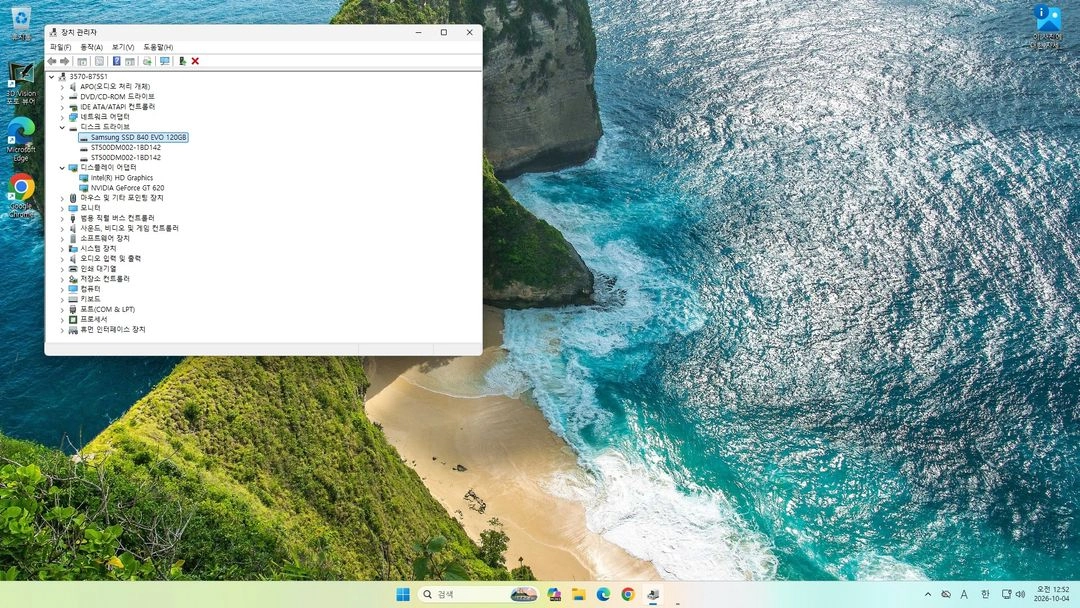Screen dimensions: 1080x608
Task: Select 사운드, 비디오 및 게임 컨트롤러 category
Action: tap(129, 228)
